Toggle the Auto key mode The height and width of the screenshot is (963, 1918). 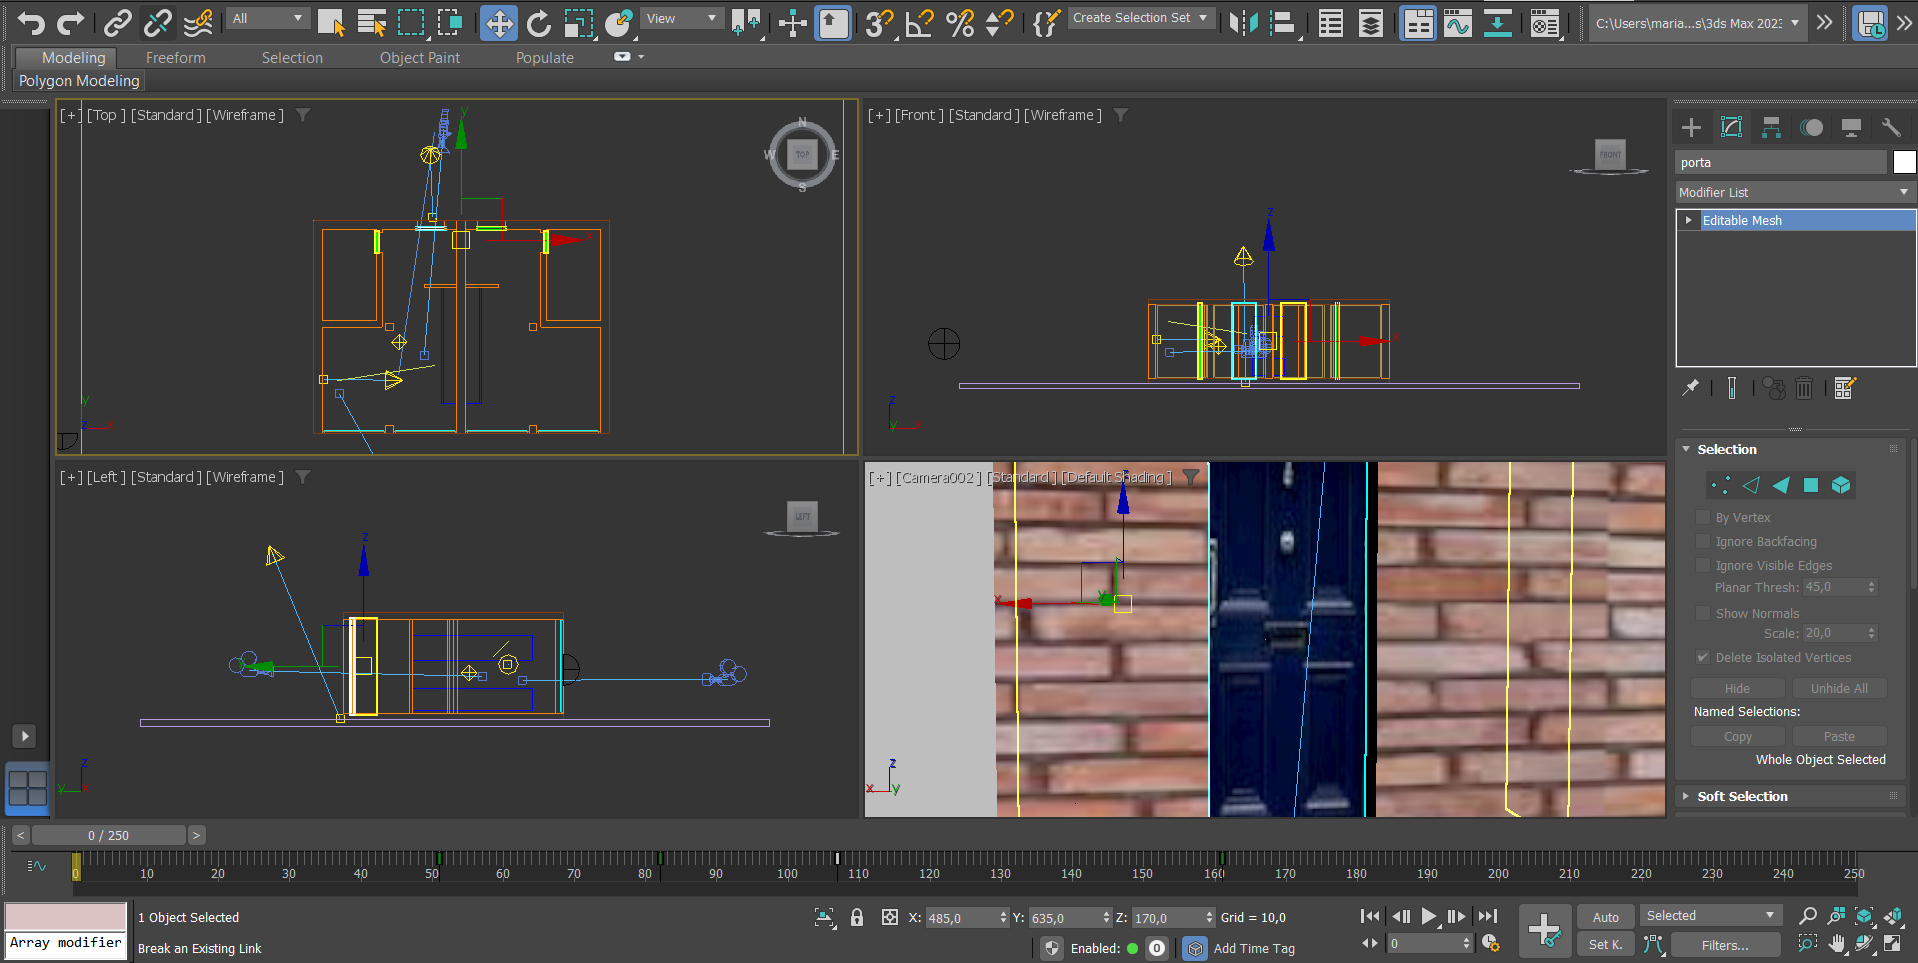(1605, 917)
